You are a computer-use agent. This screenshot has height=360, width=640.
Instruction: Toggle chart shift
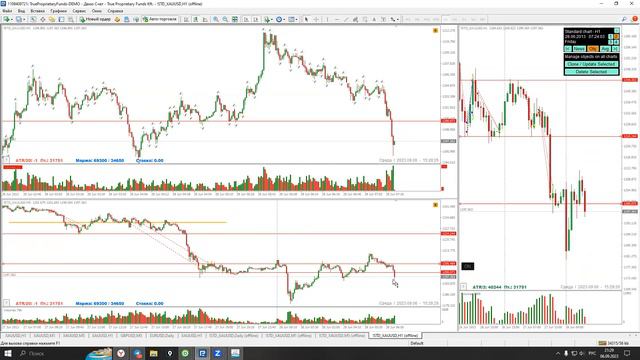tap(256, 19)
